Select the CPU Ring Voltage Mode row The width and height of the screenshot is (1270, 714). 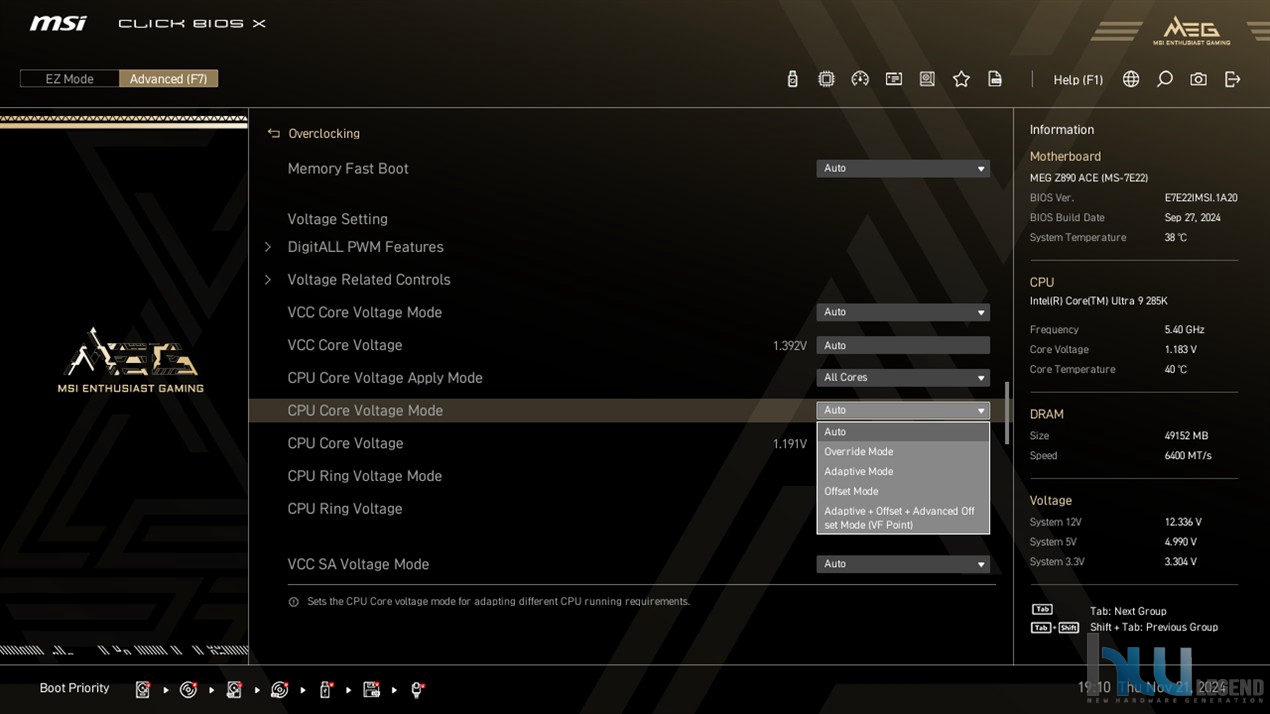(630, 477)
